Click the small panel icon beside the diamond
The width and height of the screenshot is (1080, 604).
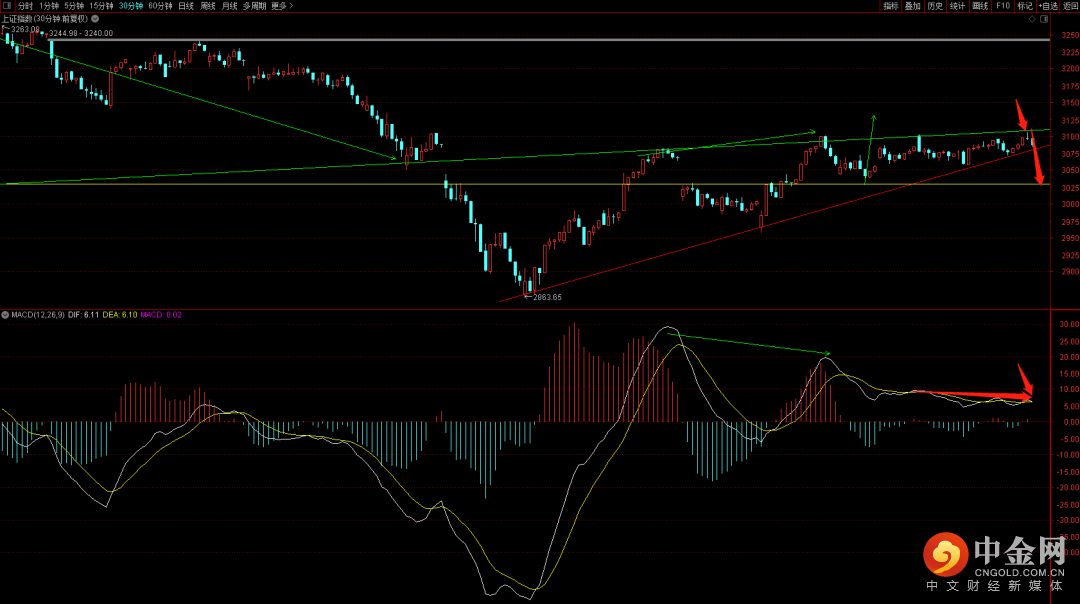(x=1044, y=18)
